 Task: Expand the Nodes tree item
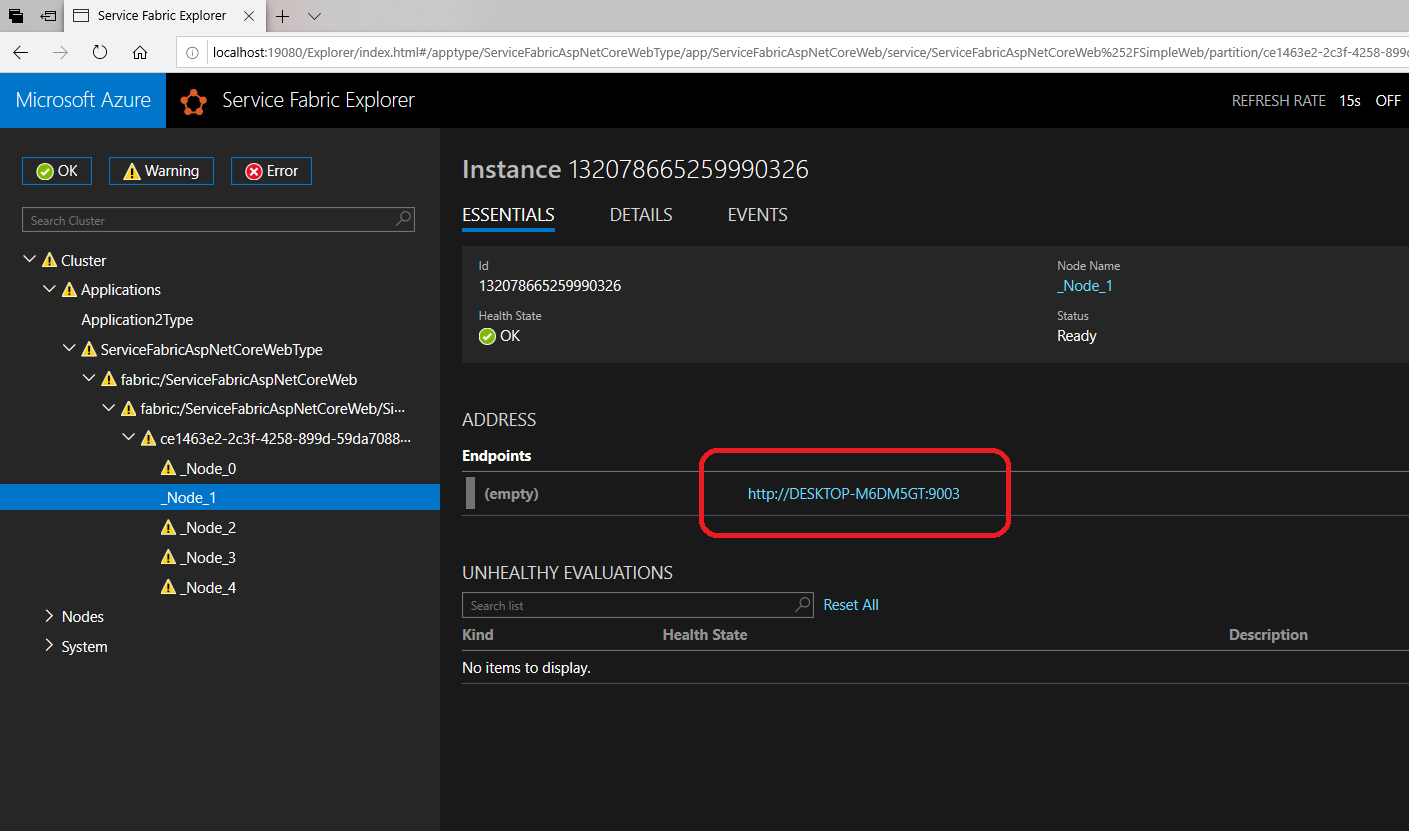[49, 616]
